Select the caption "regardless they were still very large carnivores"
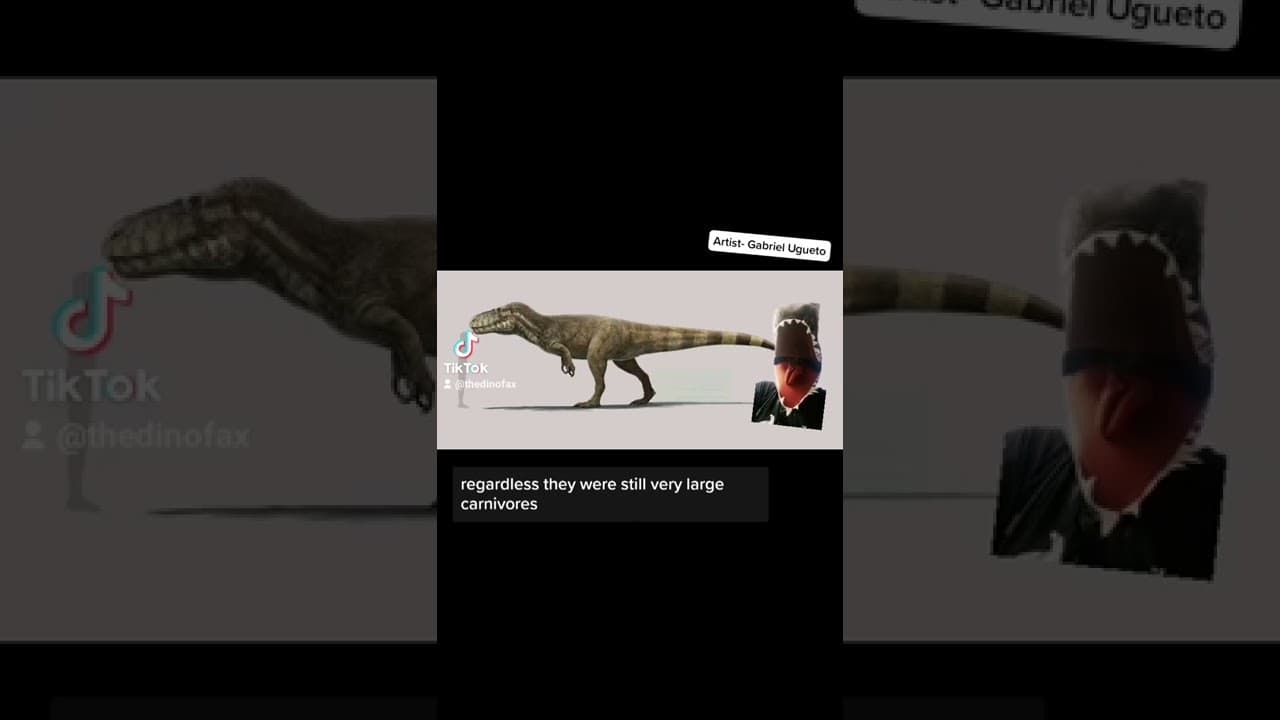Image resolution: width=1280 pixels, height=720 pixels. (610, 494)
